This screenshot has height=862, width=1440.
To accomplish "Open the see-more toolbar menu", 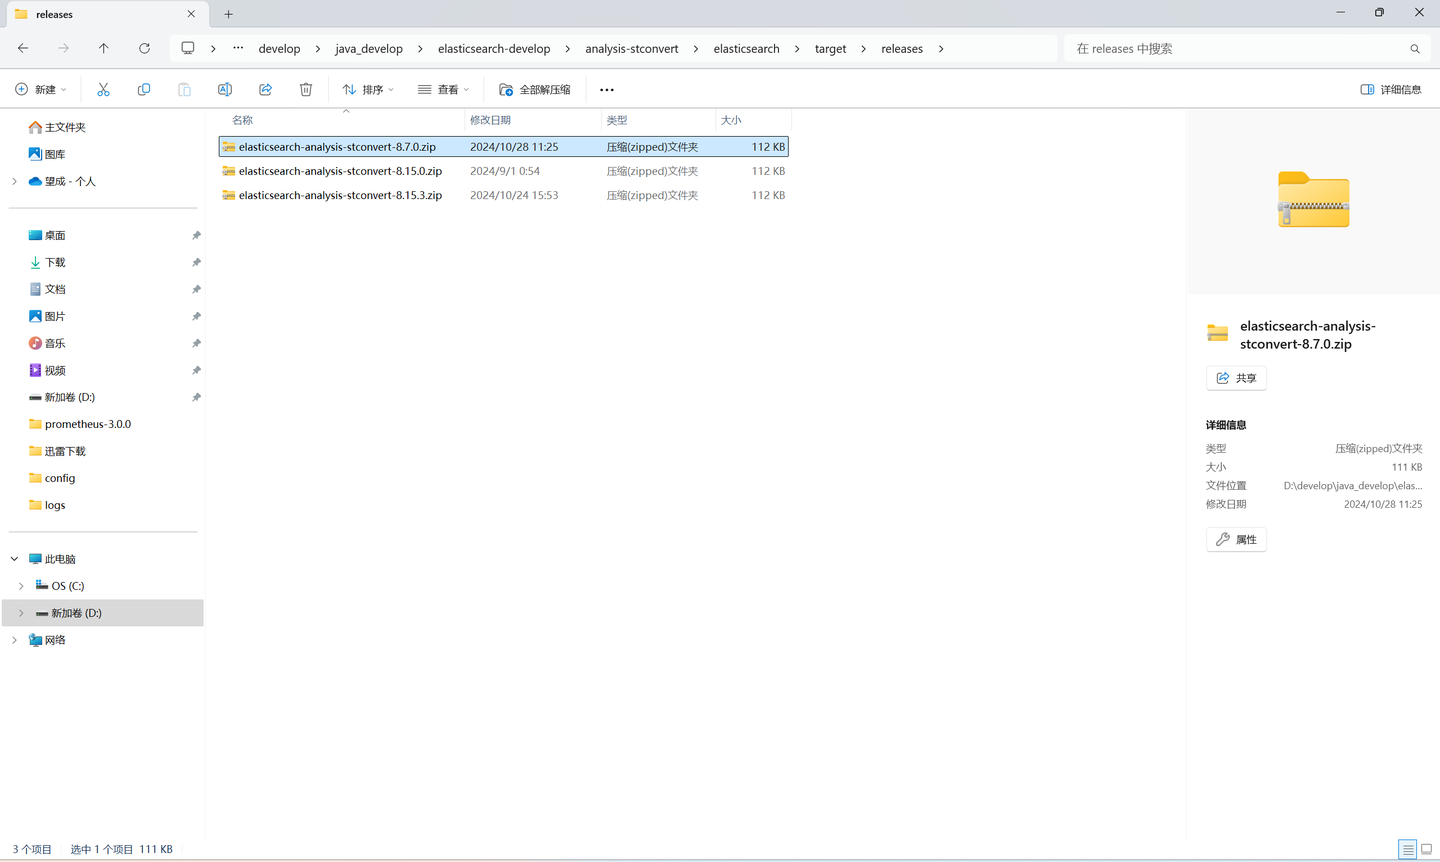I will (606, 89).
